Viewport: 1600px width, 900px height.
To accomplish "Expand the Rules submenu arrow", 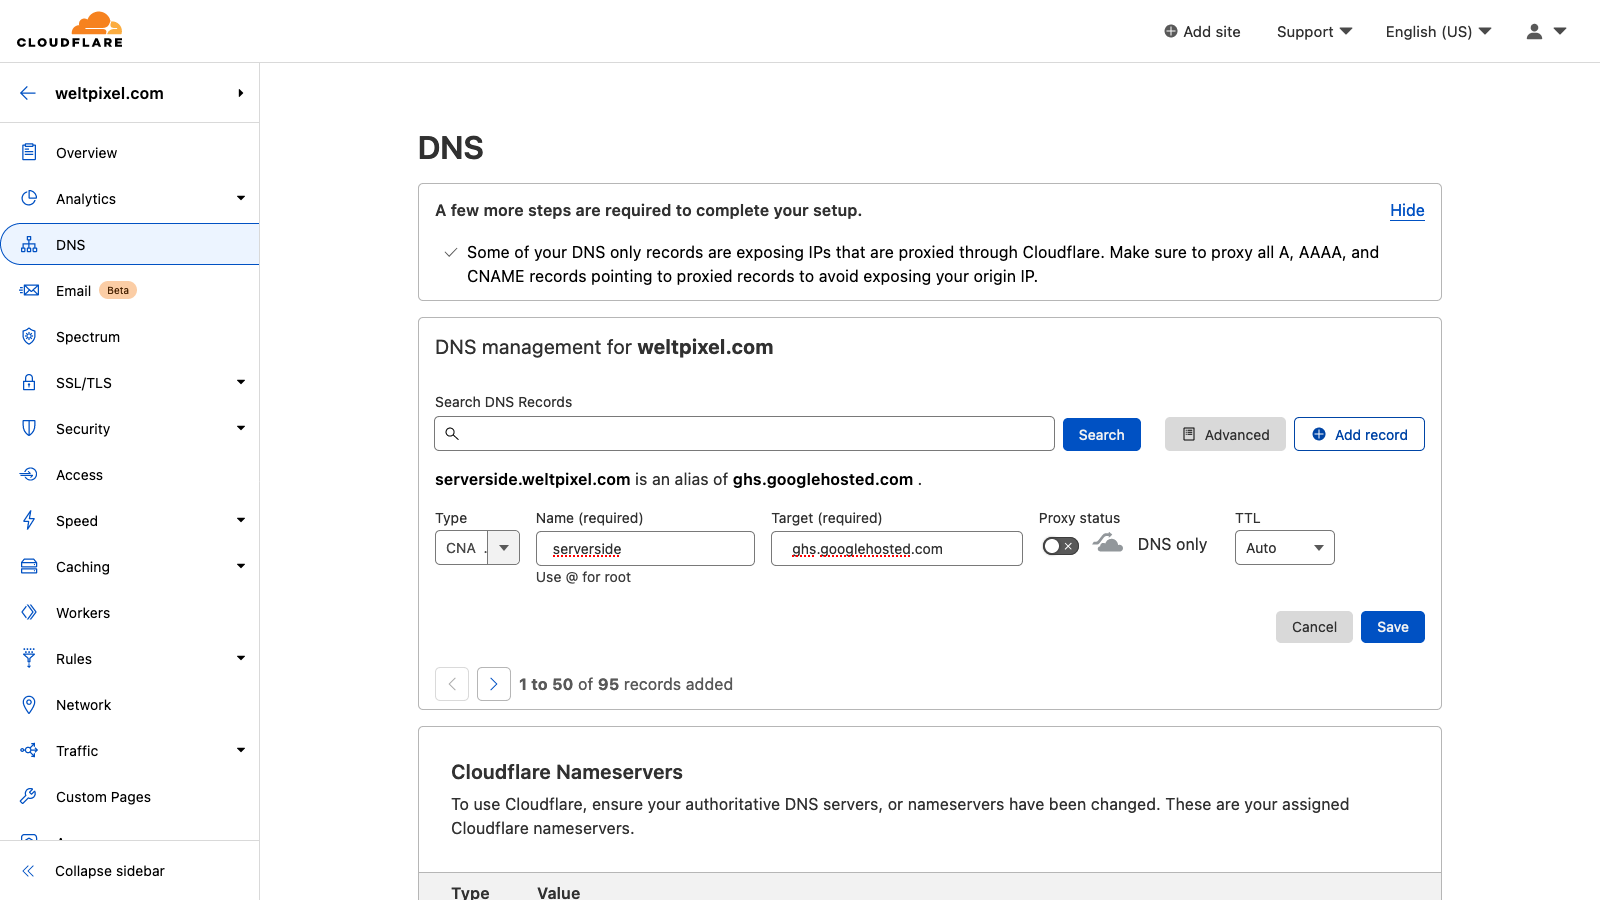I will [240, 658].
